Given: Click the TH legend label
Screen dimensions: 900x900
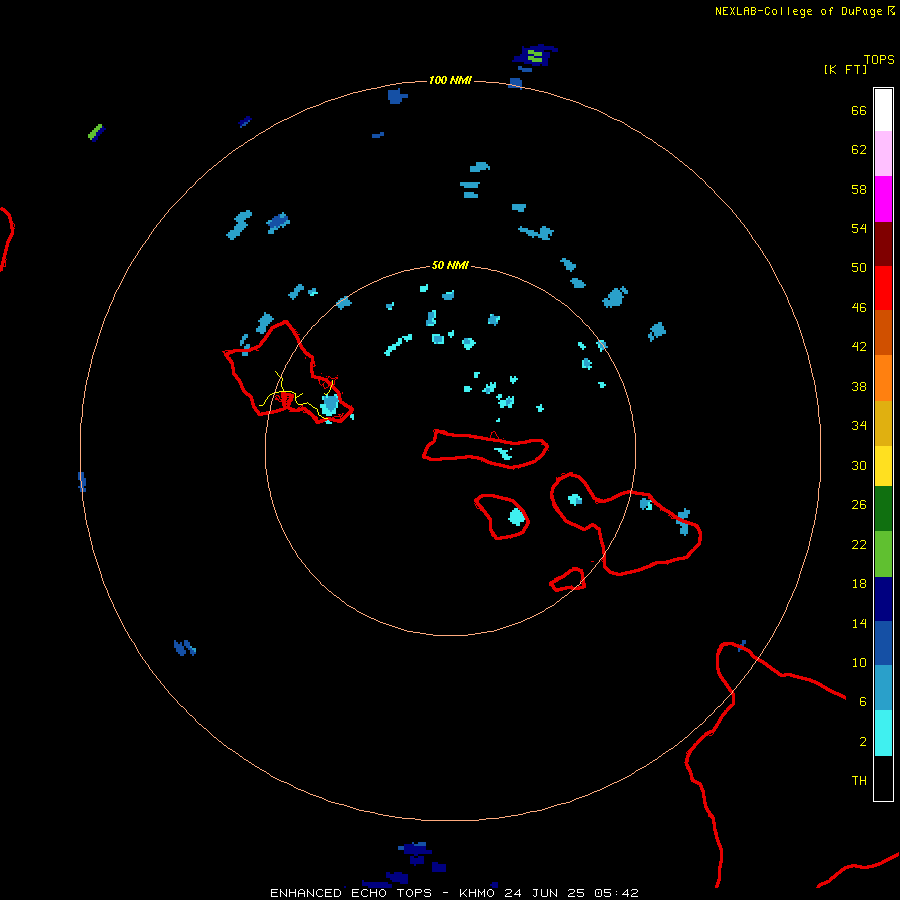Looking at the screenshot, I should coord(859,781).
